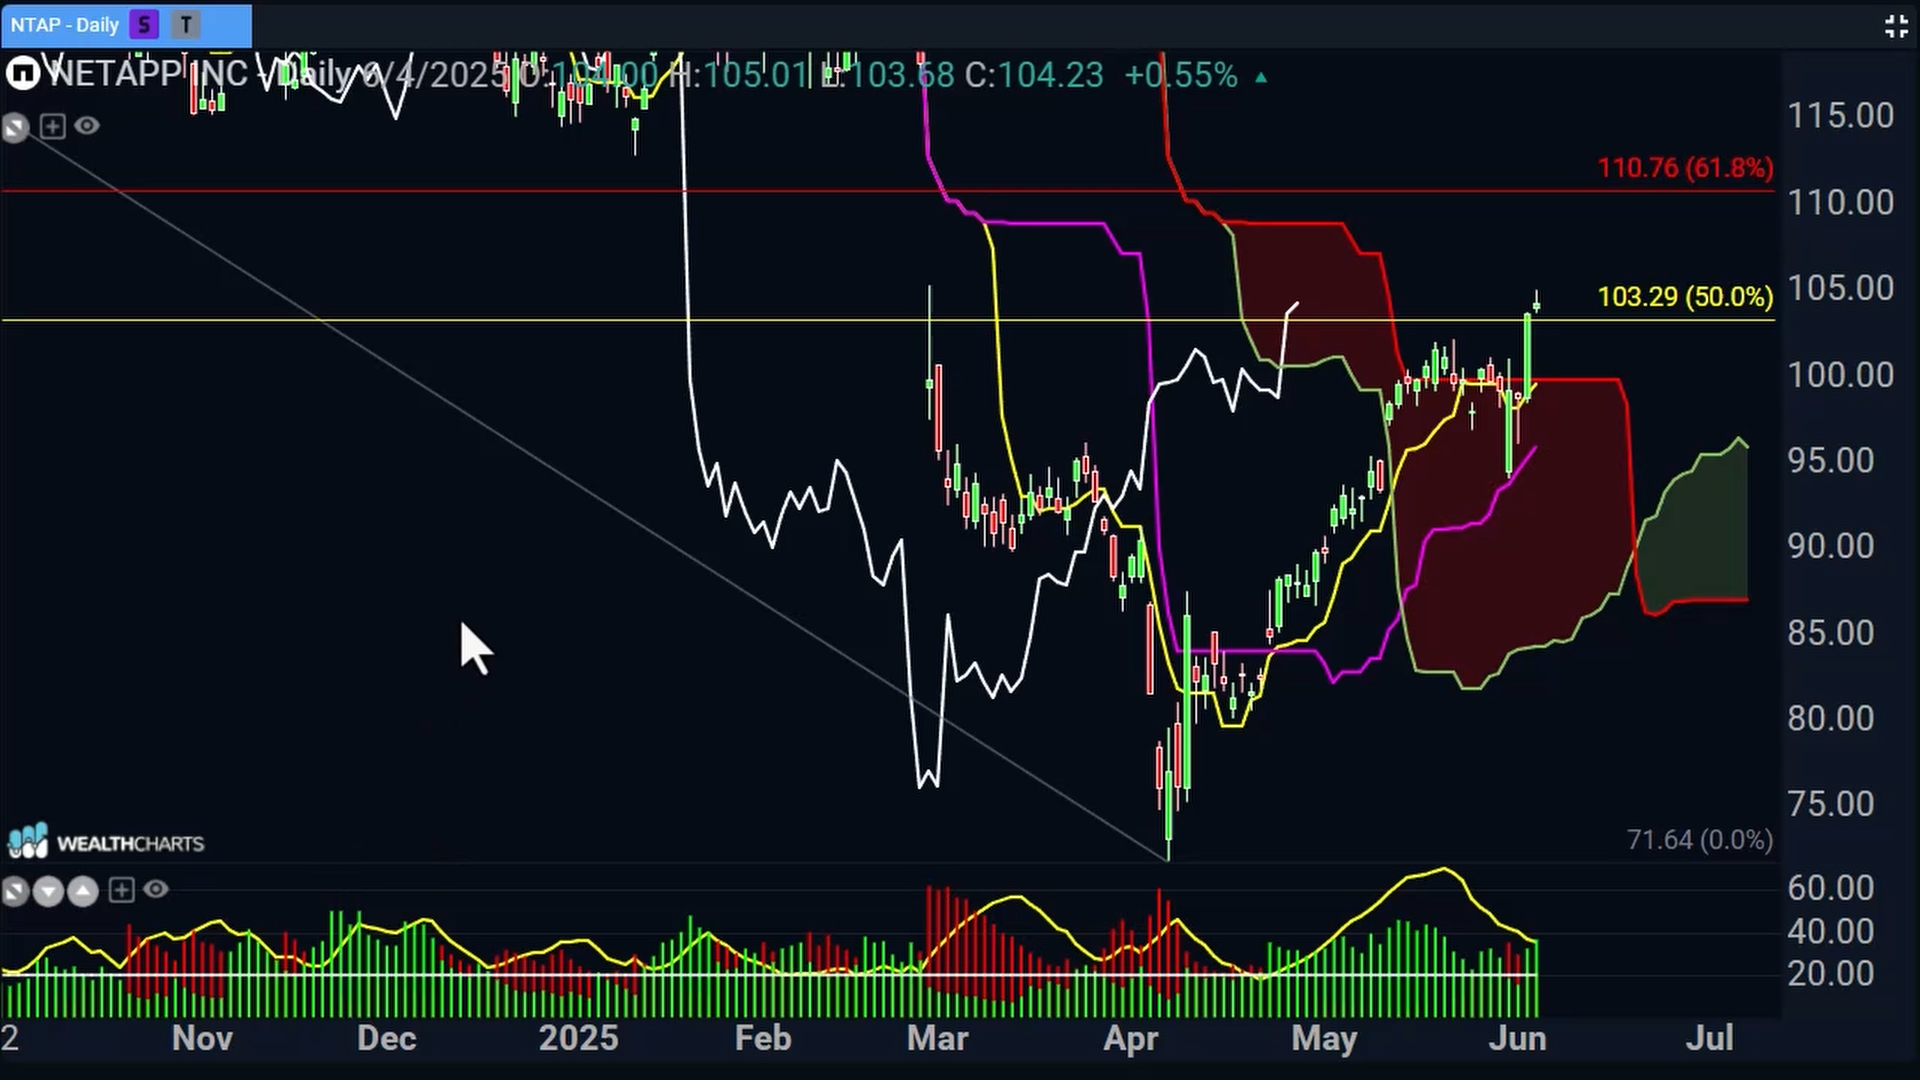
Task: Click the Apr label on time axis
Action: point(1131,1038)
